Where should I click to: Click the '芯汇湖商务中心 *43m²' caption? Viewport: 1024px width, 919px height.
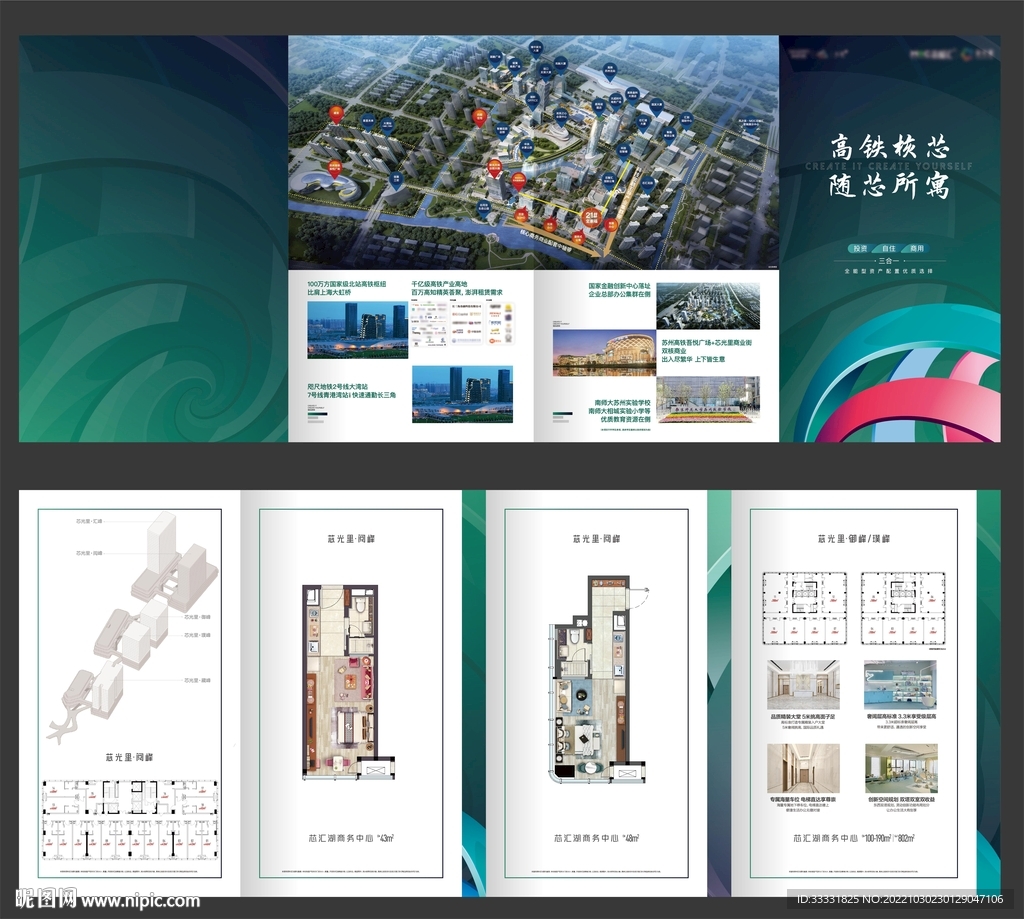[x=351, y=838]
